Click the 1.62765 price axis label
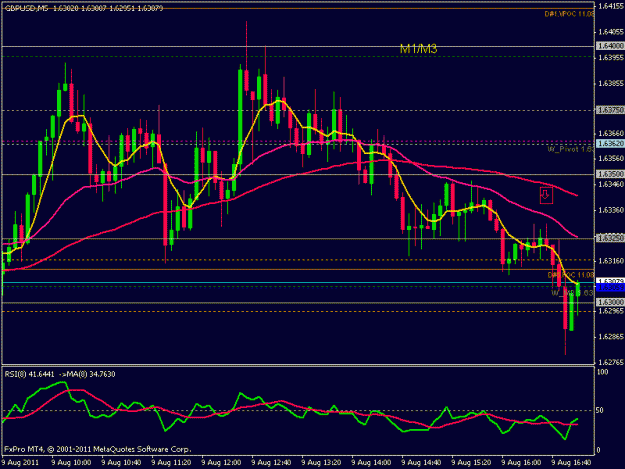The width and height of the screenshot is (625, 469). coord(611,362)
